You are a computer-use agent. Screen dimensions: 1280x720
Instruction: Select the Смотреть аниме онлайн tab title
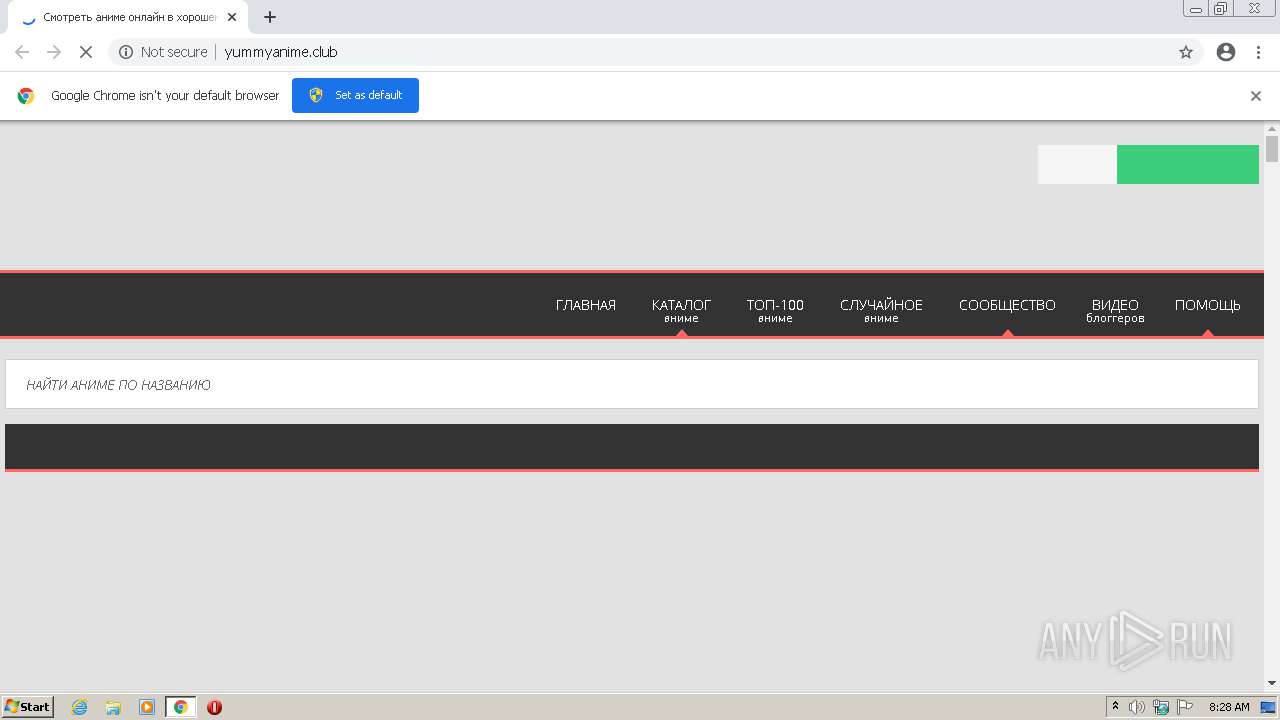(x=130, y=17)
